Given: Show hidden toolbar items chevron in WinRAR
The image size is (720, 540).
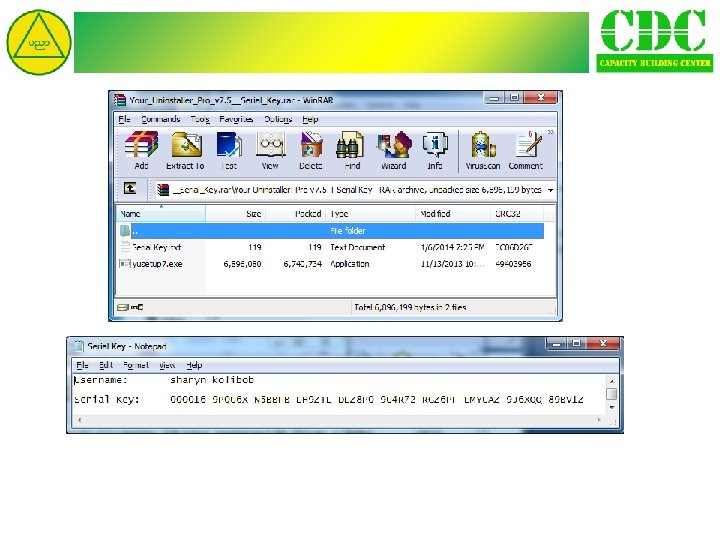Looking at the screenshot, I should pos(551,132).
